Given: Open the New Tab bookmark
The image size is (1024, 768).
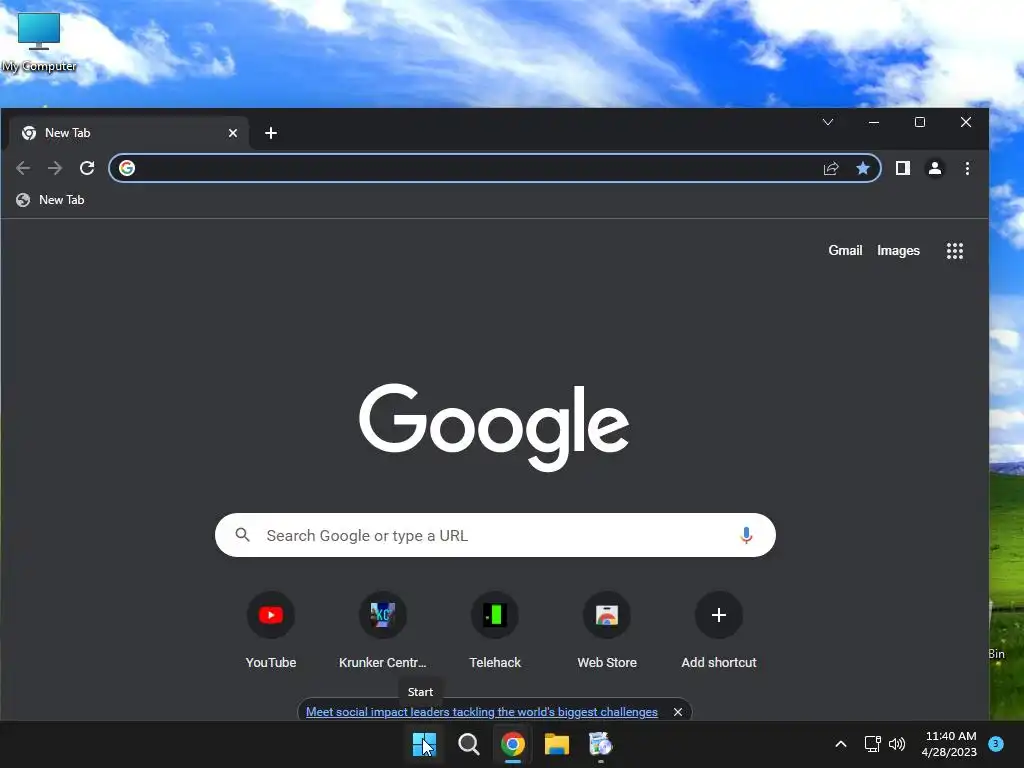Looking at the screenshot, I should [x=50, y=200].
